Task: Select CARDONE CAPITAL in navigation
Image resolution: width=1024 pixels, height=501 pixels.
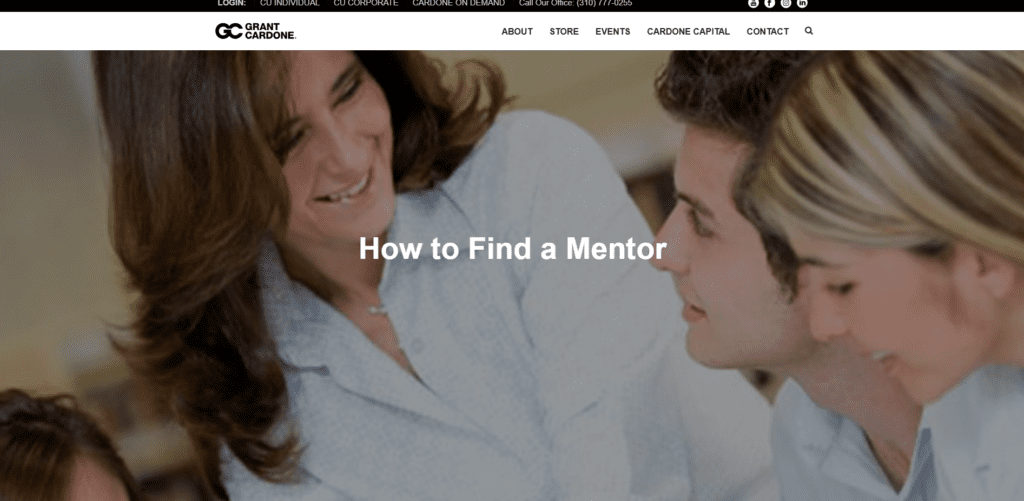Action: (688, 31)
